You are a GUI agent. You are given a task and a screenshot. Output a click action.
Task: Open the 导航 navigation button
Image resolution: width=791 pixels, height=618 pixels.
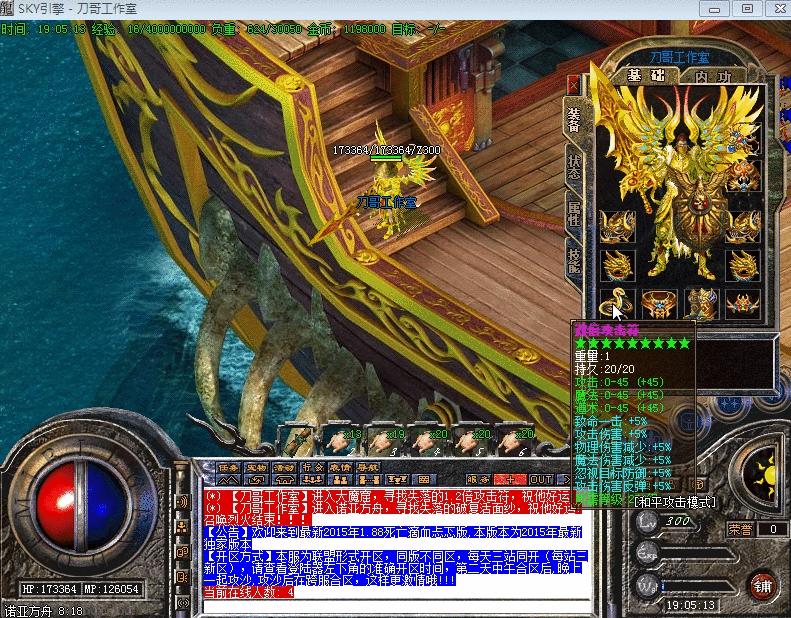[x=368, y=468]
